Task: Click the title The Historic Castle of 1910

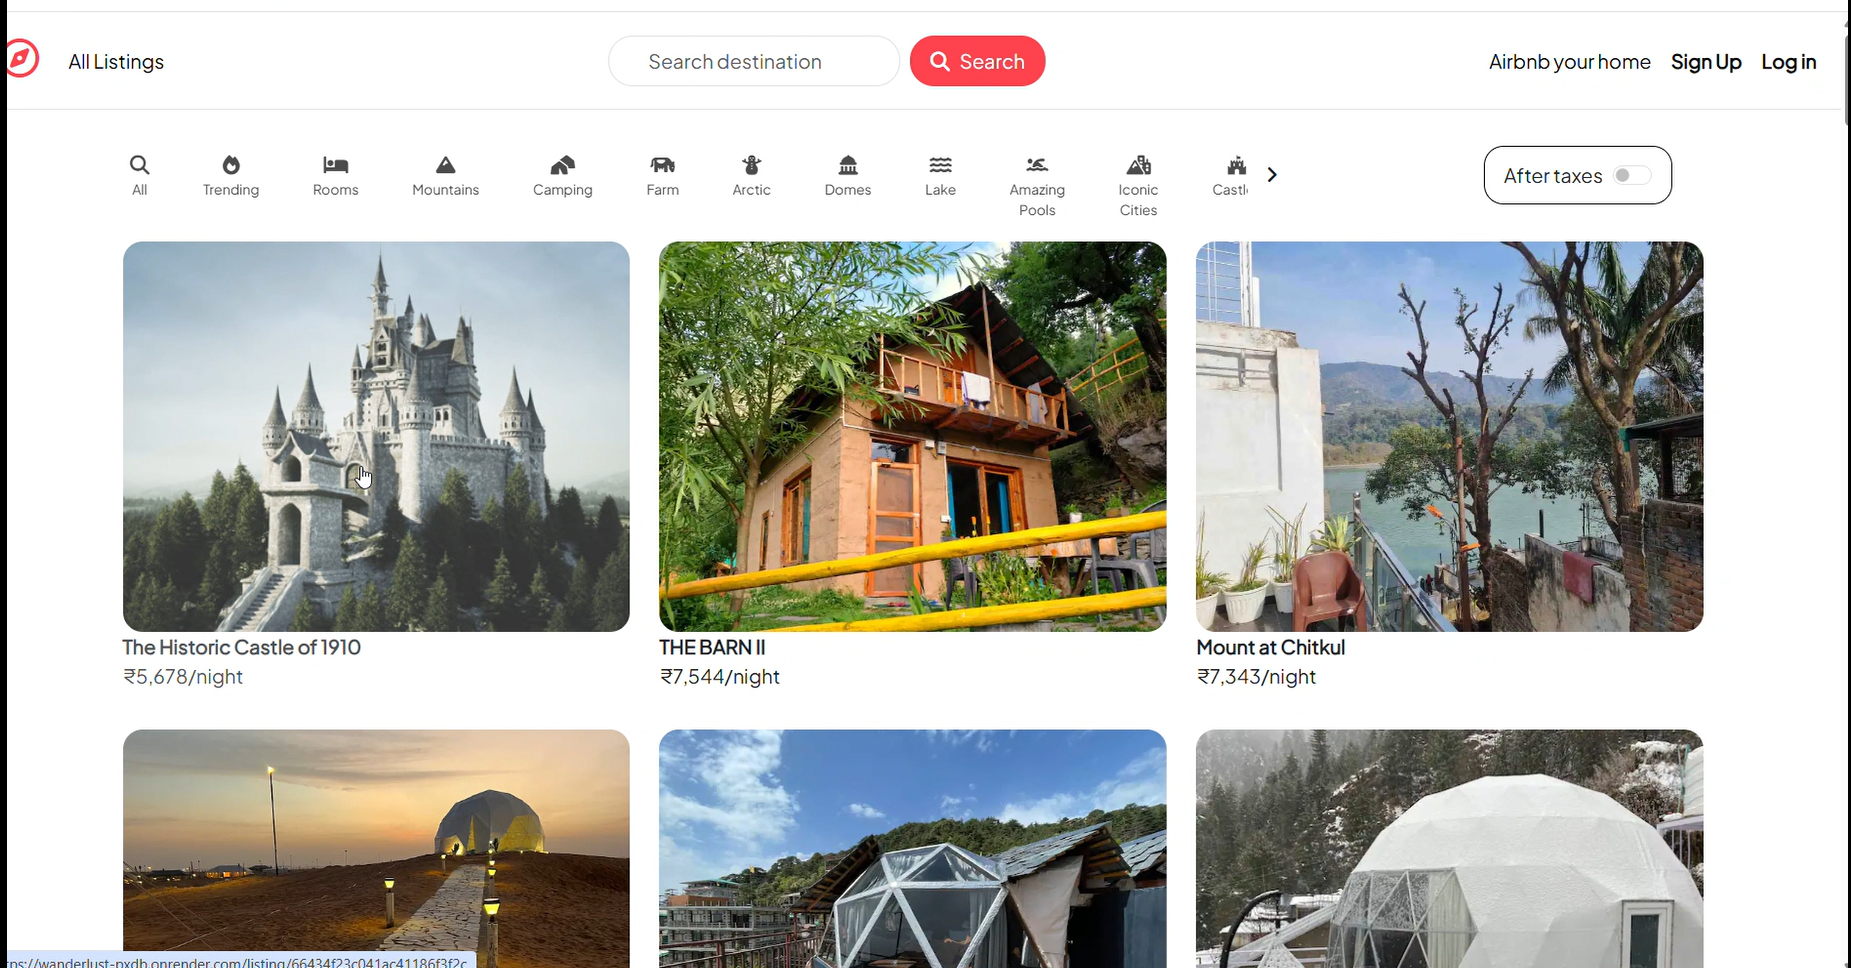Action: point(241,647)
